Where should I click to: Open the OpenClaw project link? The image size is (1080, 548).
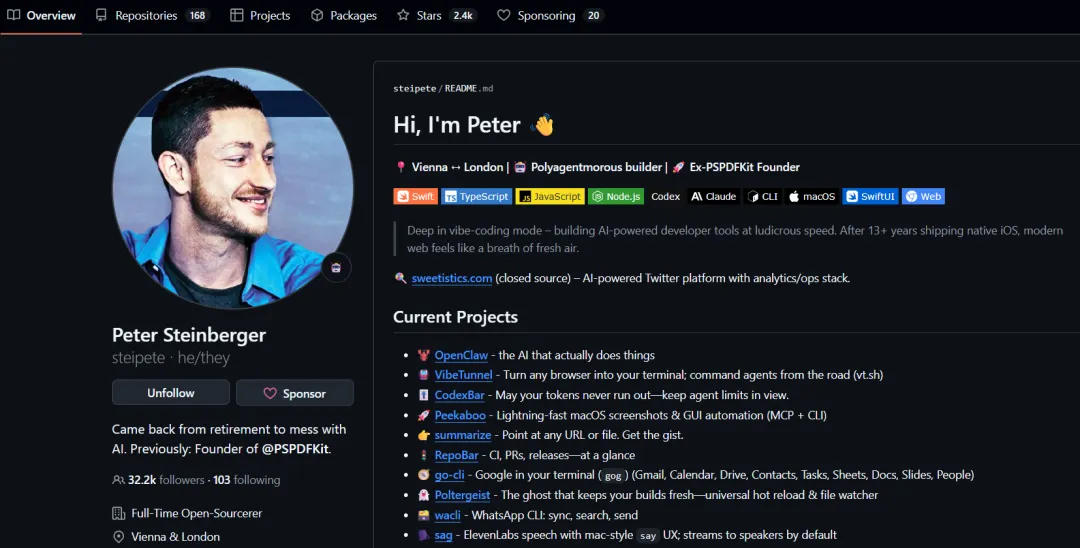coord(461,355)
